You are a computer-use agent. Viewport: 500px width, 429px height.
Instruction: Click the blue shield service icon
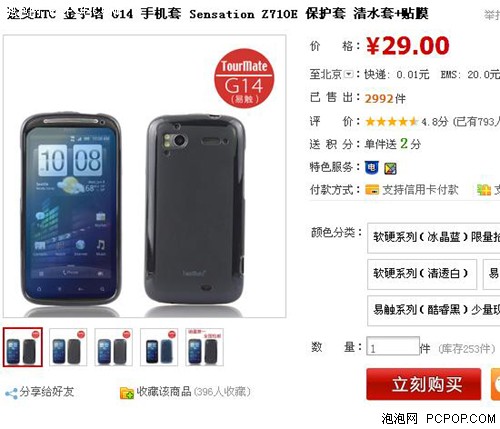click(372, 168)
